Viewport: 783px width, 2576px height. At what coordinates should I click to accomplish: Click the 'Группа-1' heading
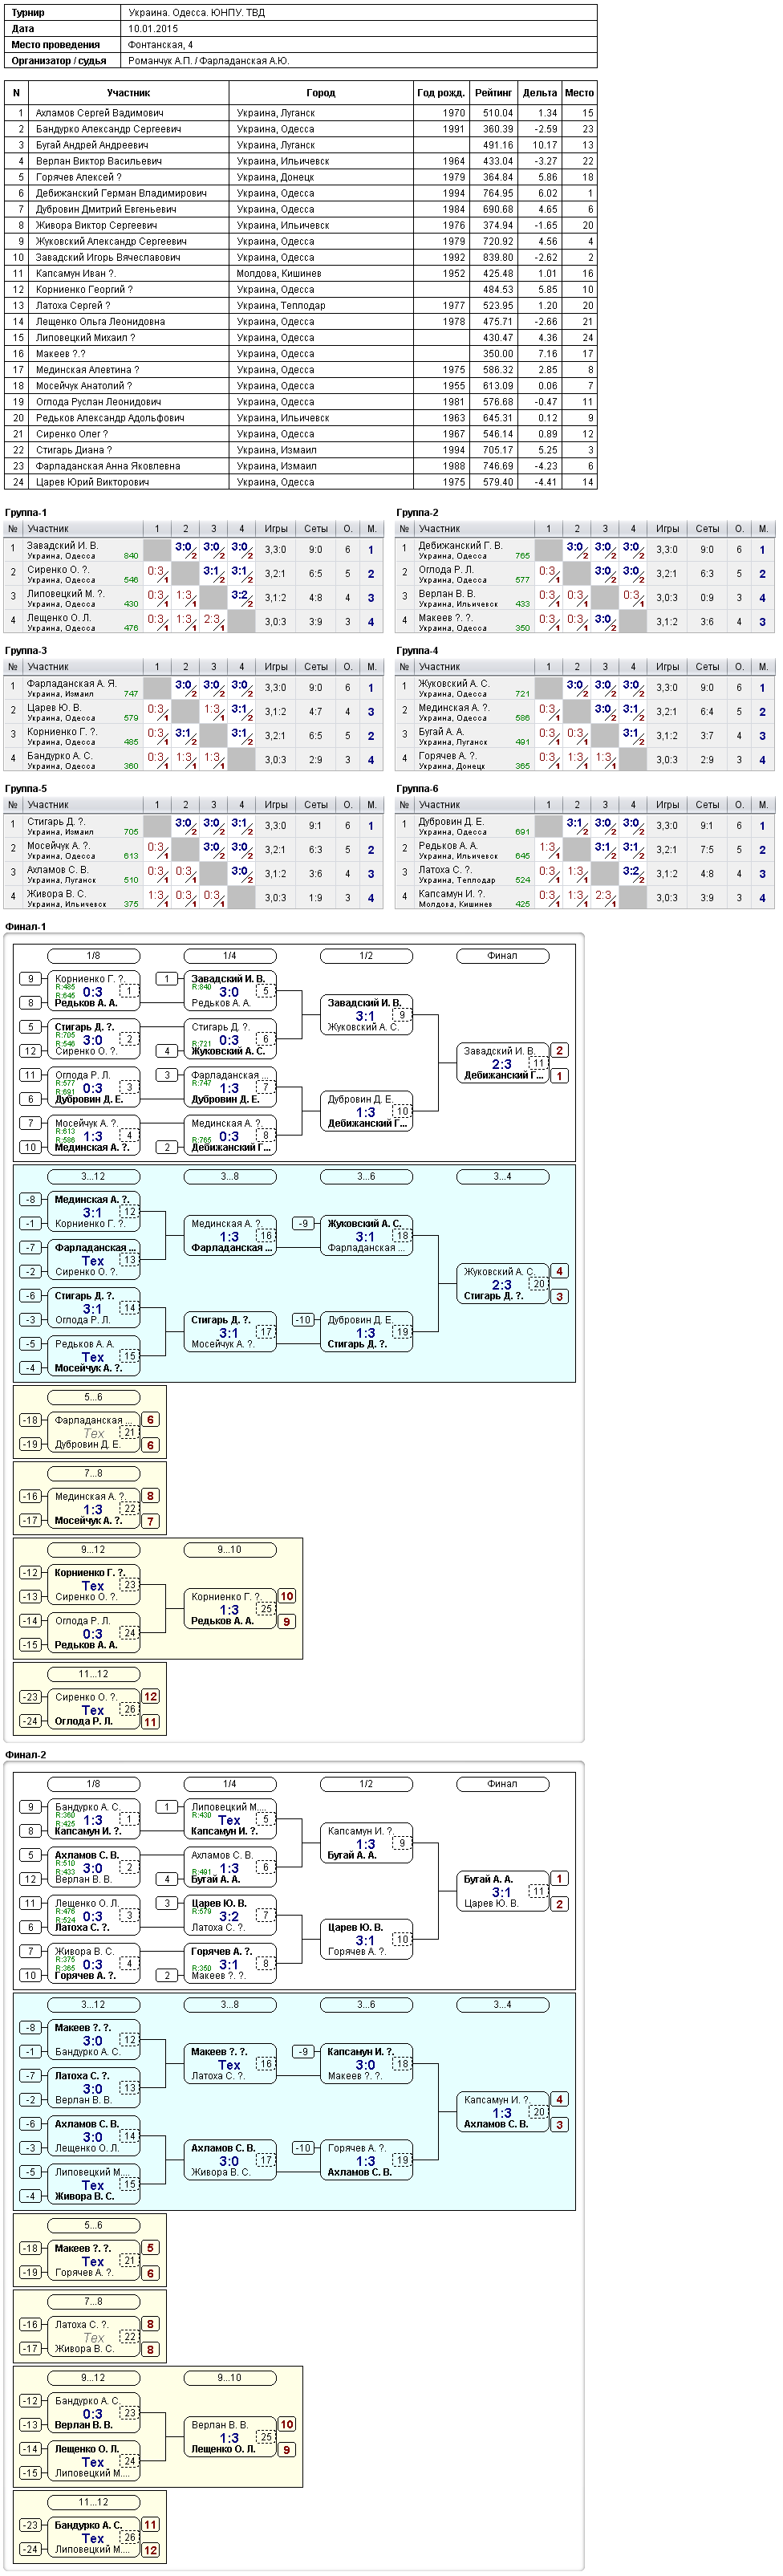click(26, 512)
